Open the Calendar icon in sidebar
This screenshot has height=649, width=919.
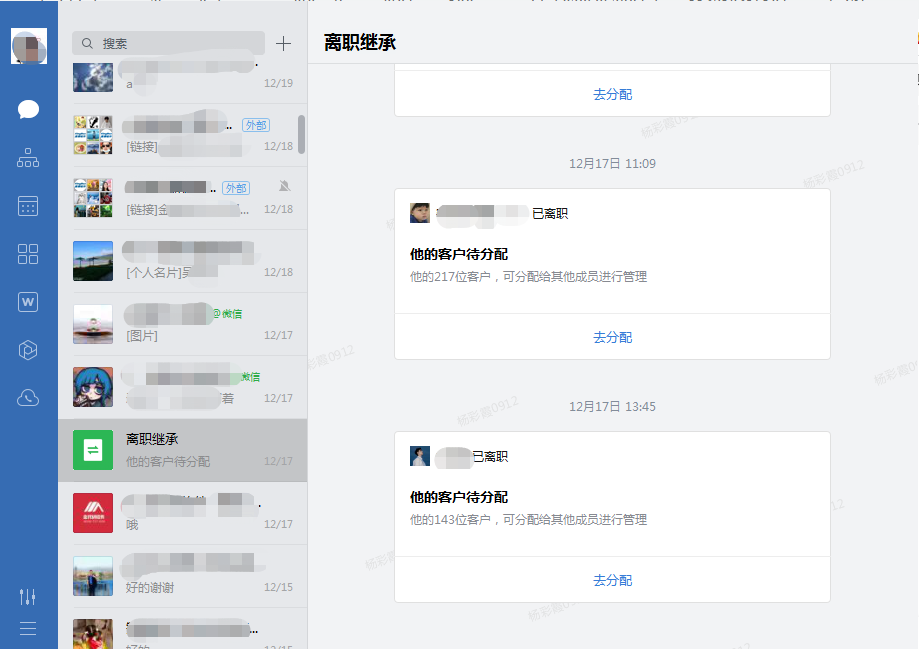point(28,206)
